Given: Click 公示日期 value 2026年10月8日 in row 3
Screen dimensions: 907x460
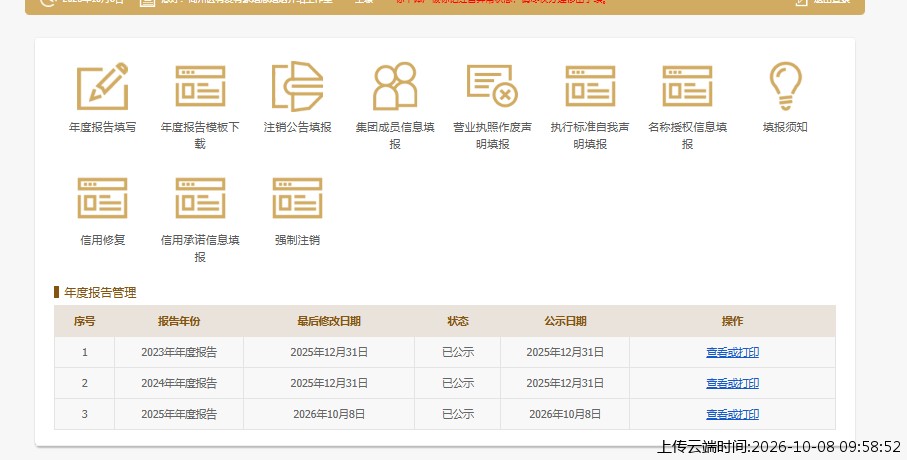Looking at the screenshot, I should 565,414.
